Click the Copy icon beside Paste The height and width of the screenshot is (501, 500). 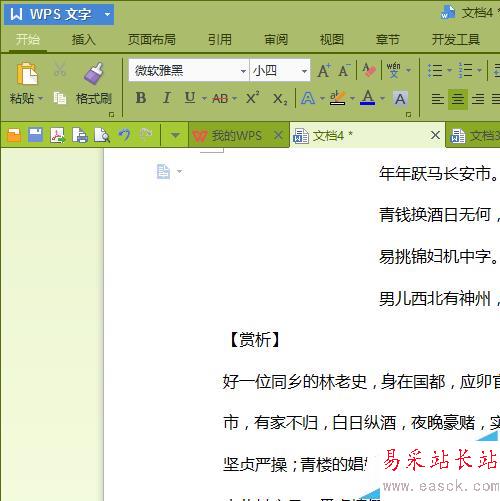point(60,98)
